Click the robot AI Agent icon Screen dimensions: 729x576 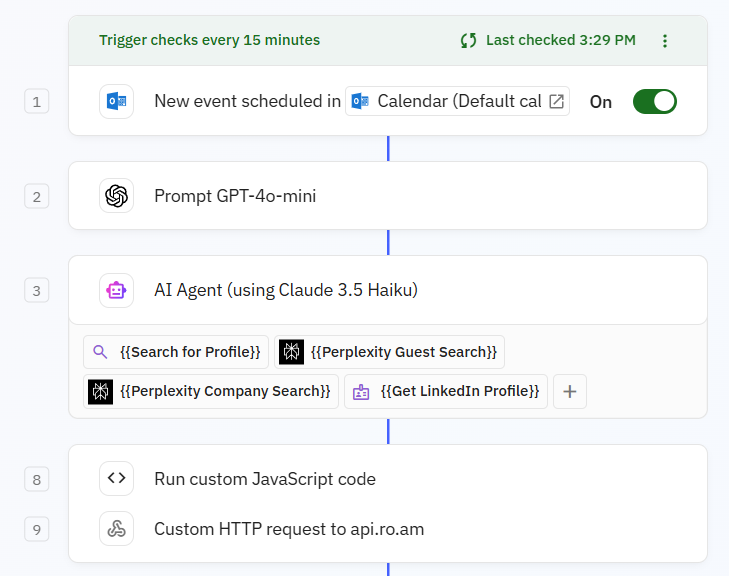pos(116,291)
